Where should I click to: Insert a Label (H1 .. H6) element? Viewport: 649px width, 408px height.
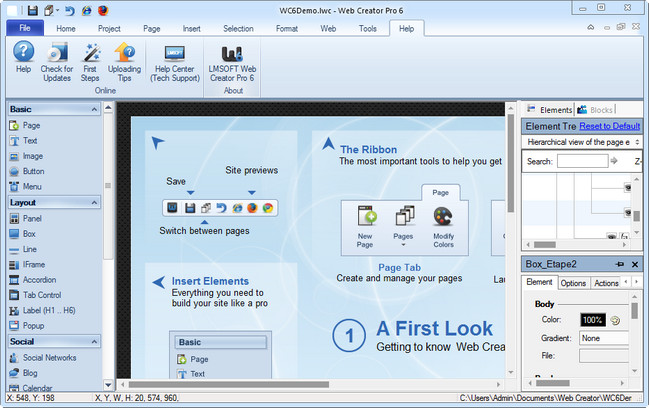coord(42,310)
